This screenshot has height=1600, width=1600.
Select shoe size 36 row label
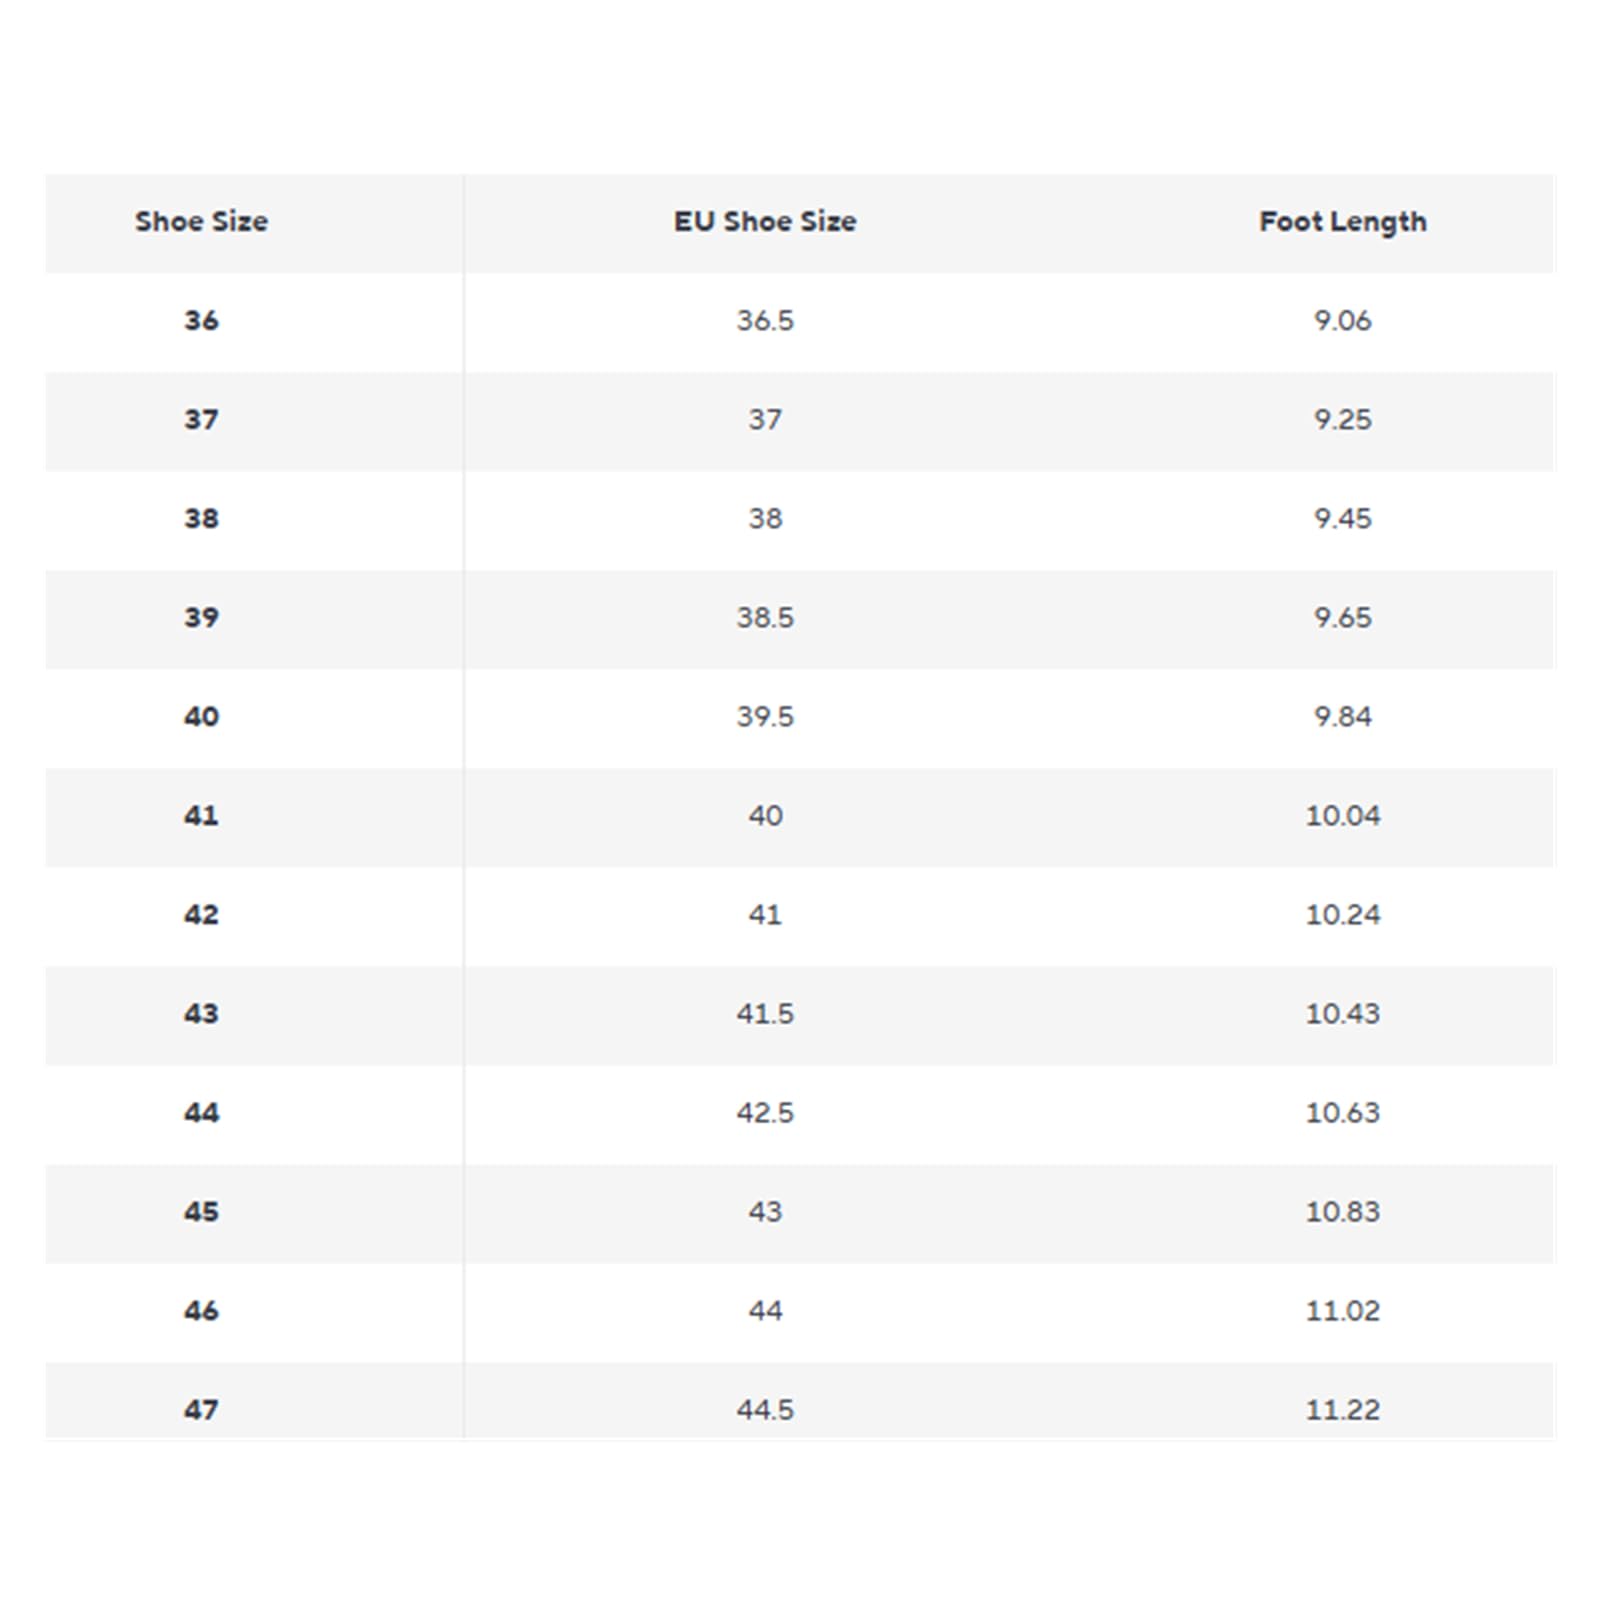201,320
